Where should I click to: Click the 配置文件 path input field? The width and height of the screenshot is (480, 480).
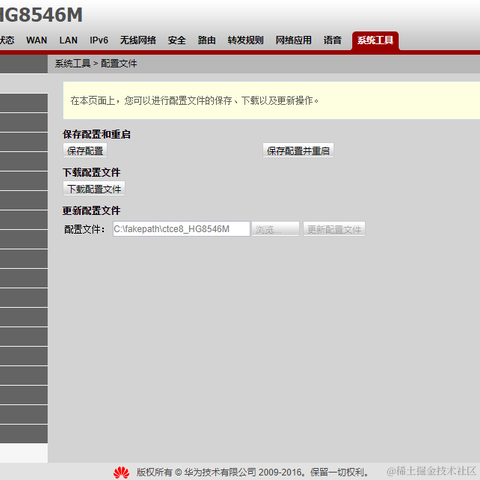pos(181,229)
